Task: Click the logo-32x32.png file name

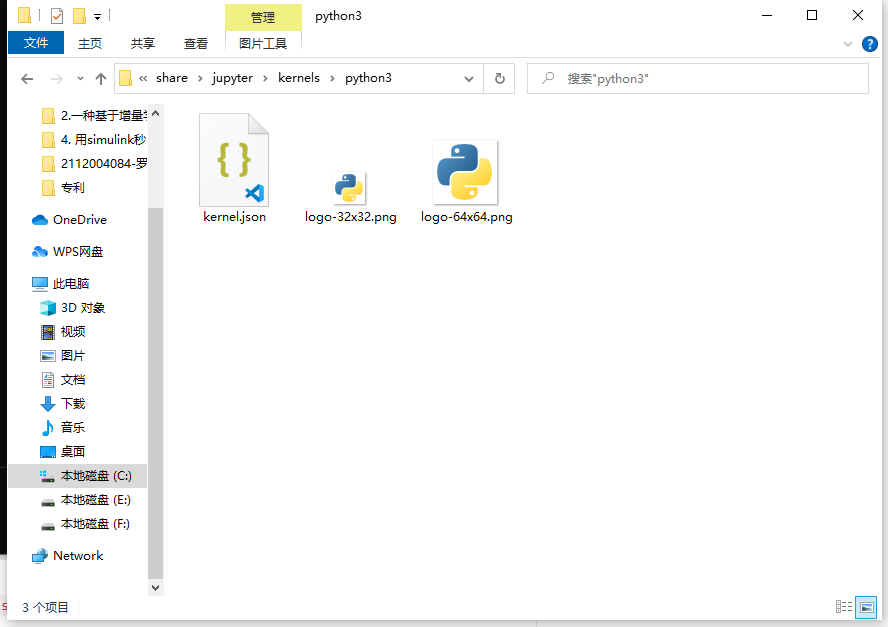Action: click(x=351, y=217)
